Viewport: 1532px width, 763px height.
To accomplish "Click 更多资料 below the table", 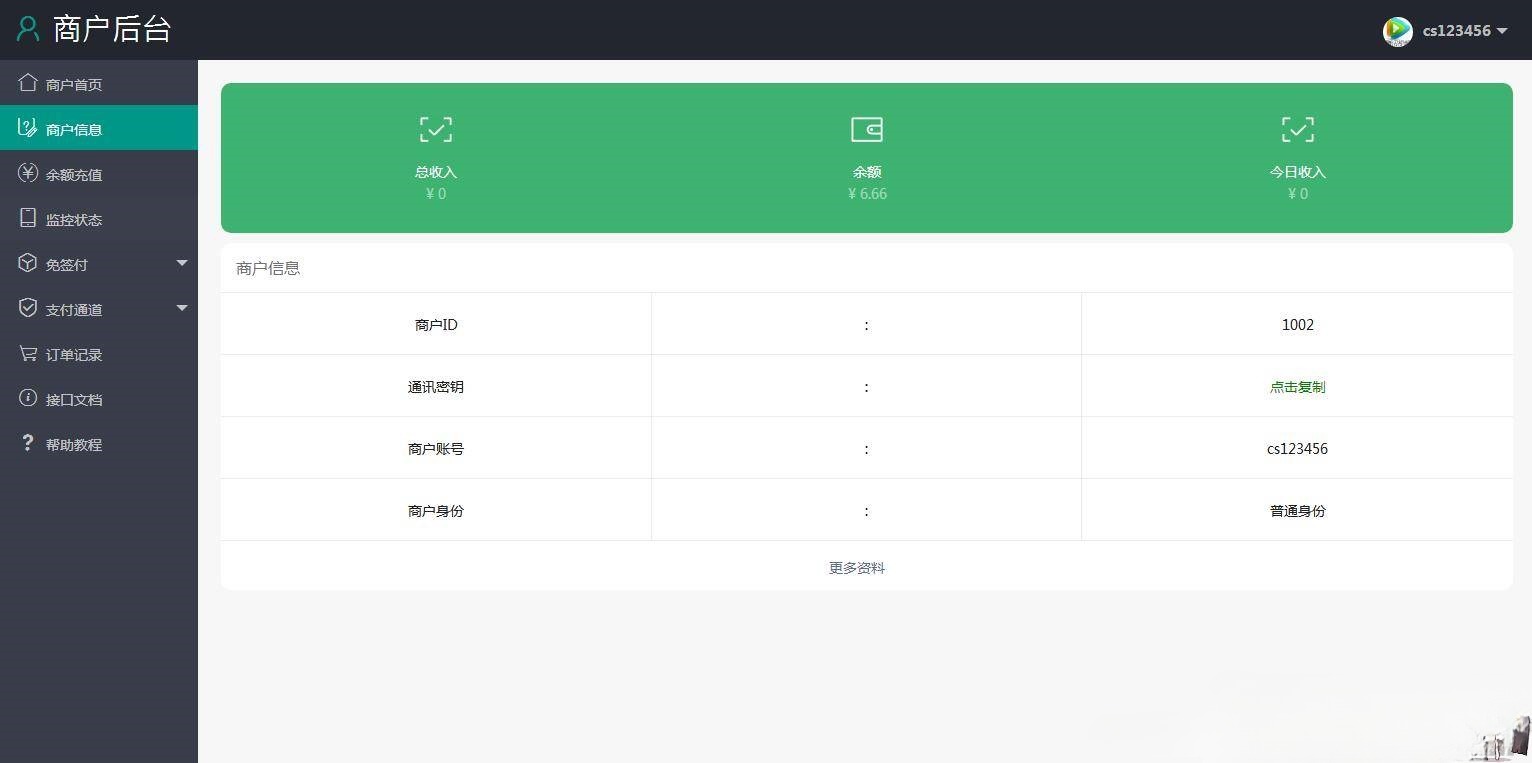I will tap(856, 567).
